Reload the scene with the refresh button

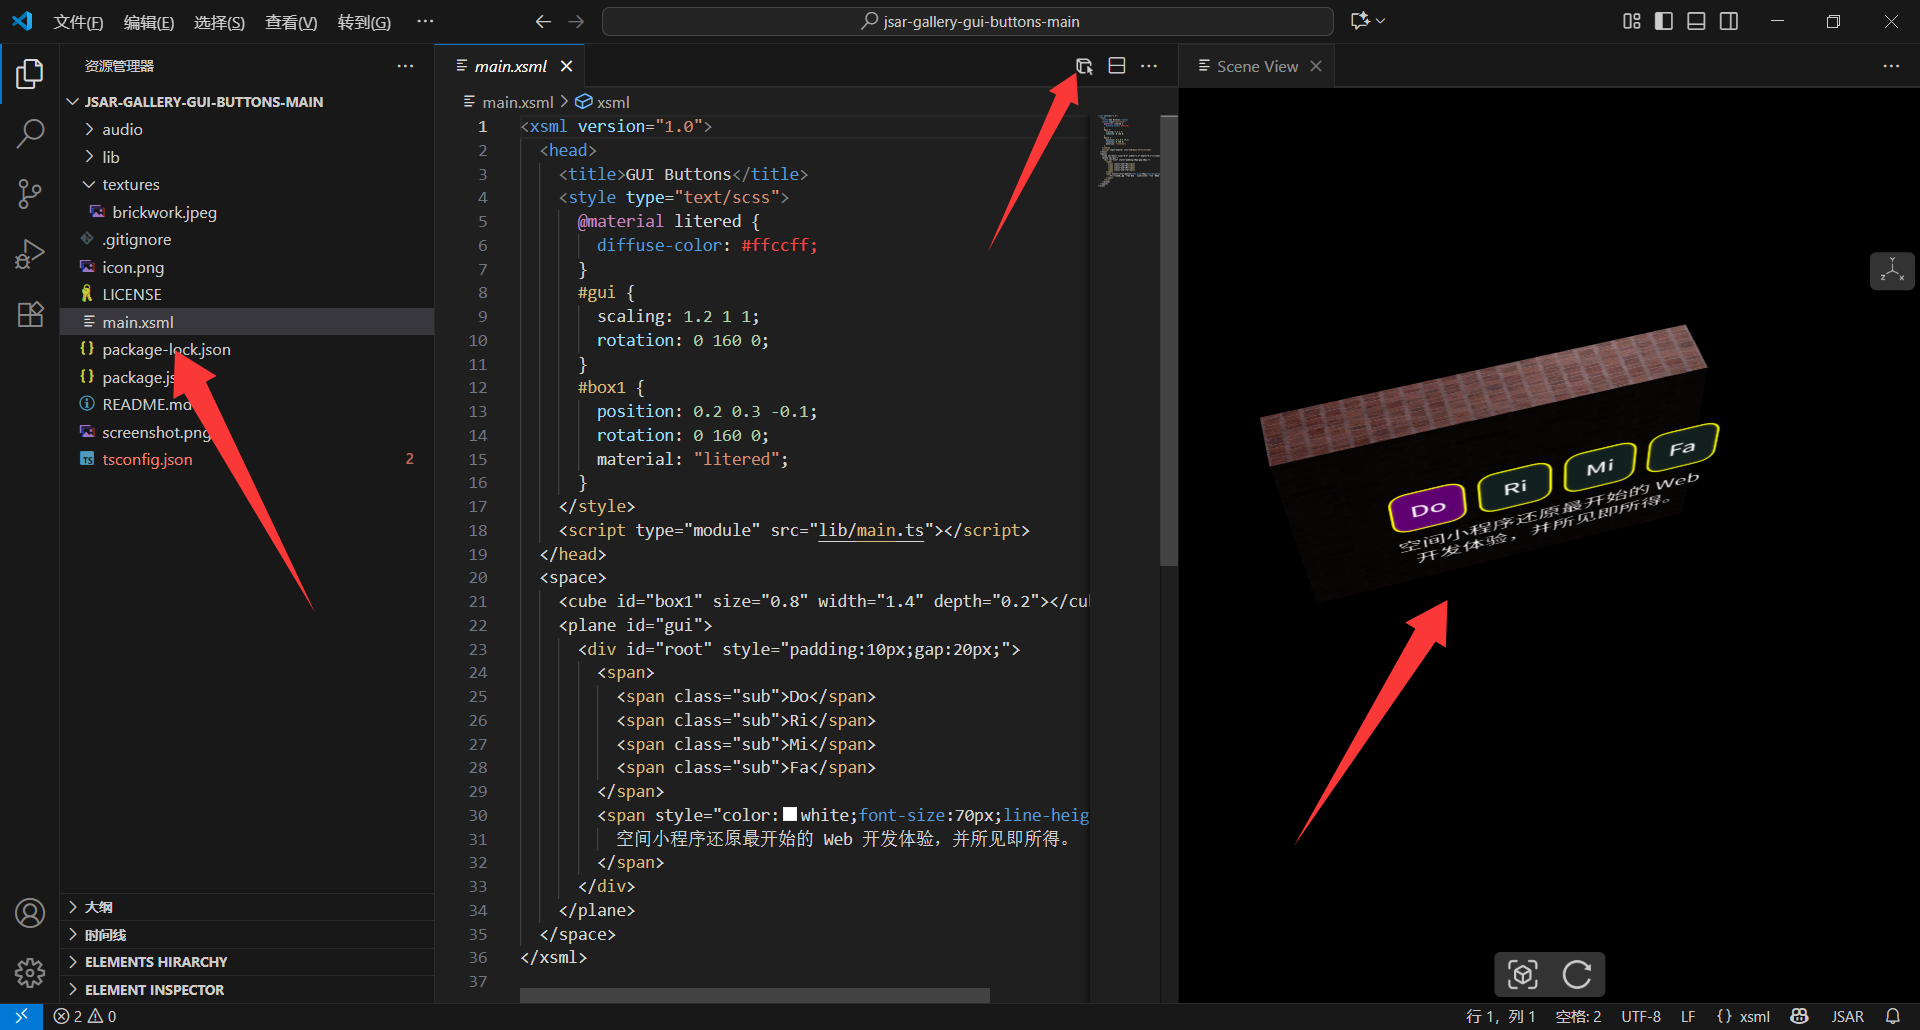(x=1577, y=974)
